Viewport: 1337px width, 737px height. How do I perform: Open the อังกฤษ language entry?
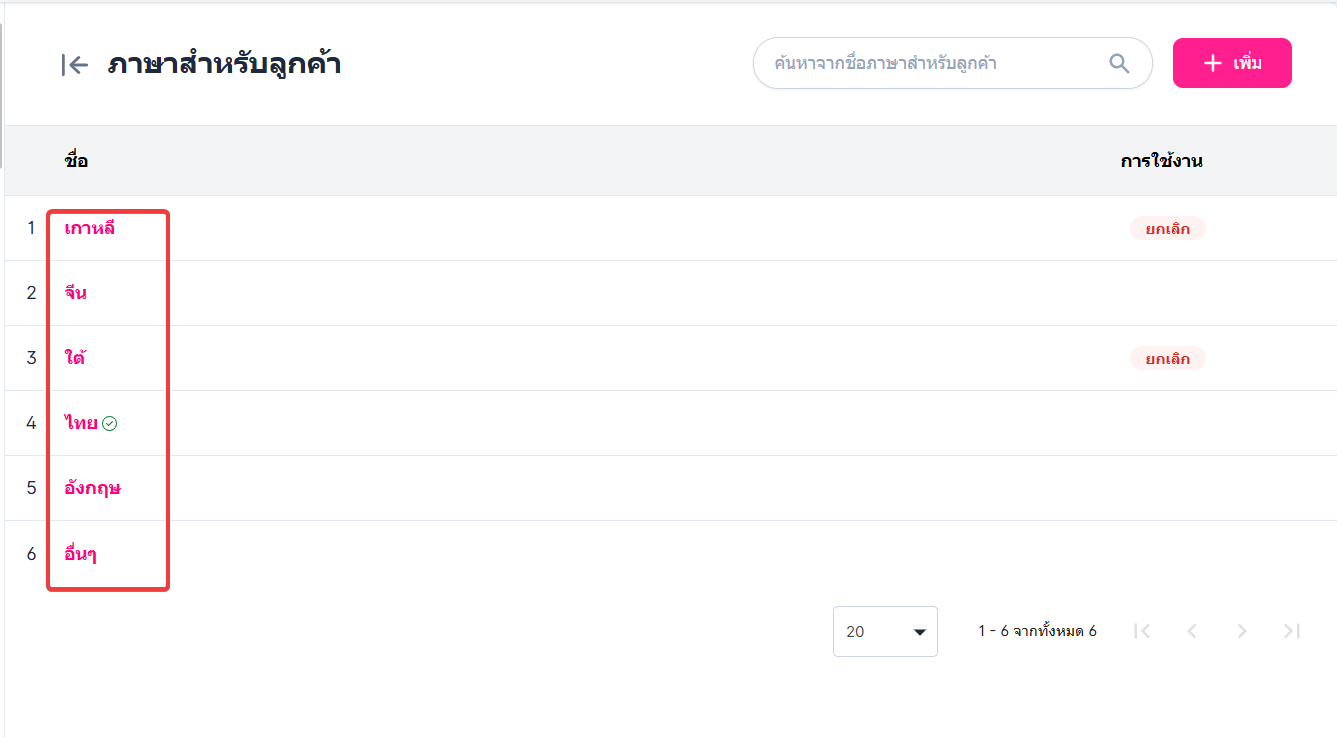tap(92, 488)
